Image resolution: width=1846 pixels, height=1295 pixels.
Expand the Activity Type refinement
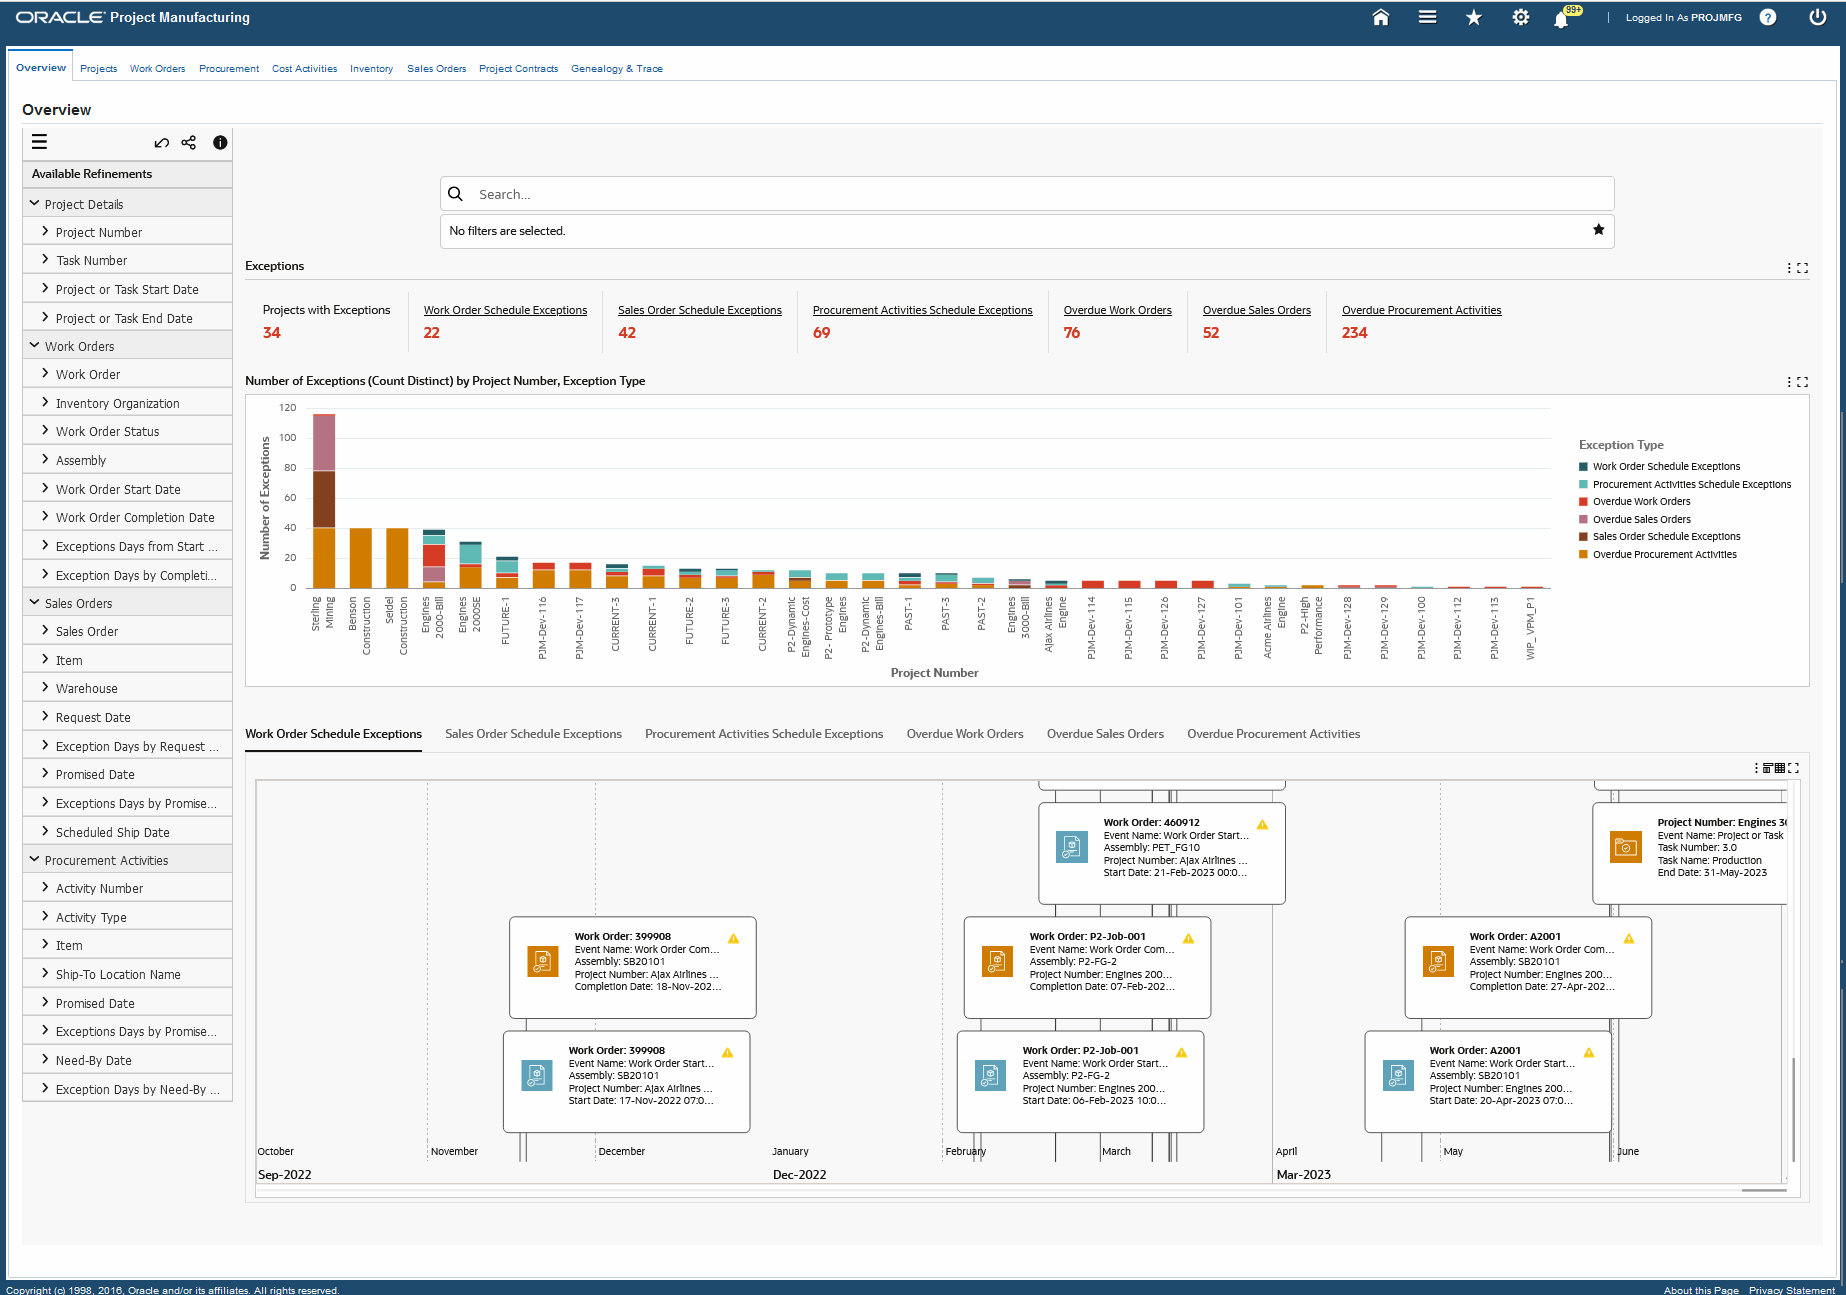[x=45, y=916]
